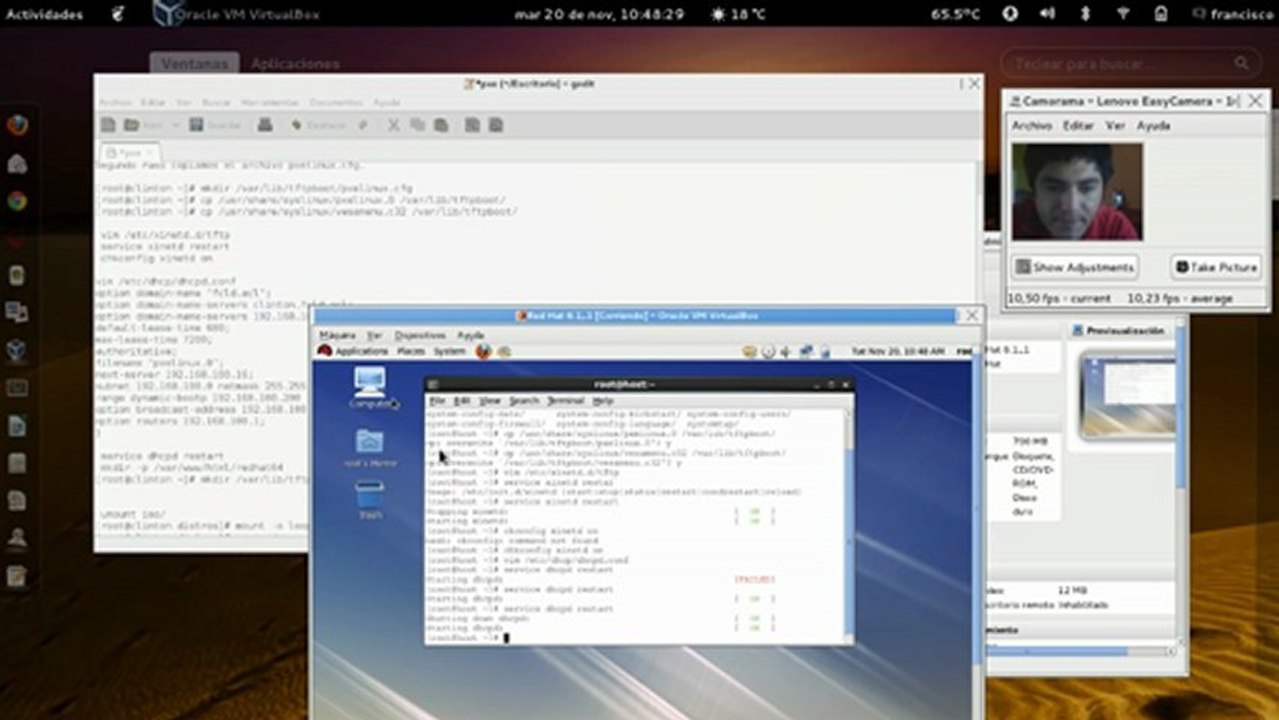Viewport: 1279px width, 720px height.
Task: Switch to the Ventanas tab
Action: point(195,63)
